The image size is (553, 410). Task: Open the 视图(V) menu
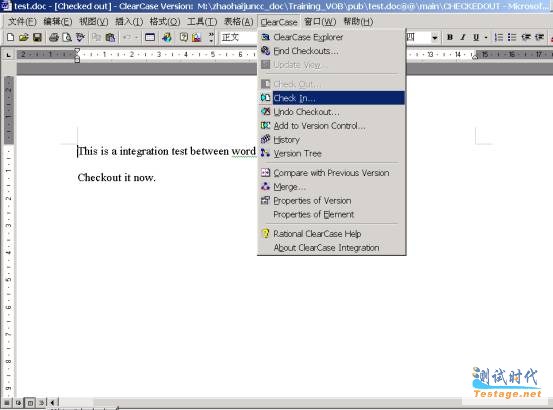[94, 22]
